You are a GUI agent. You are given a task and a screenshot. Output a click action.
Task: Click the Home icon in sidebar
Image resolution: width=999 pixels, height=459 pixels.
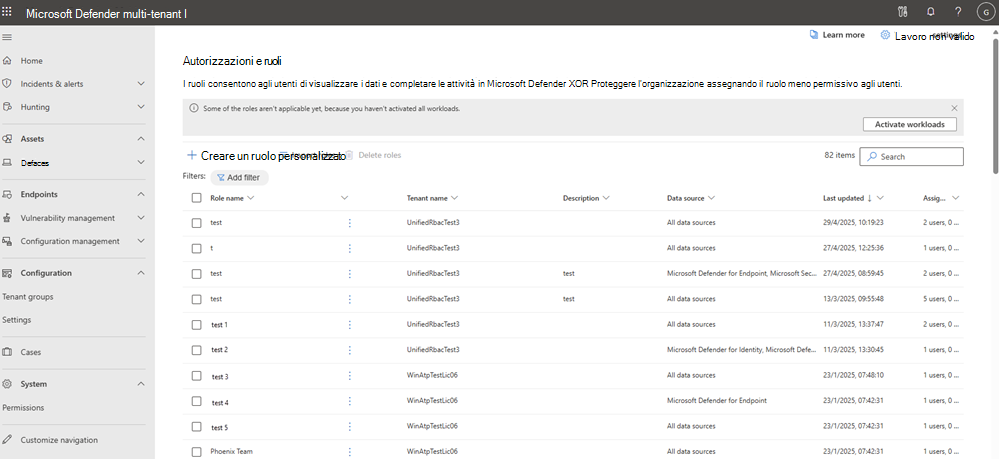8,61
